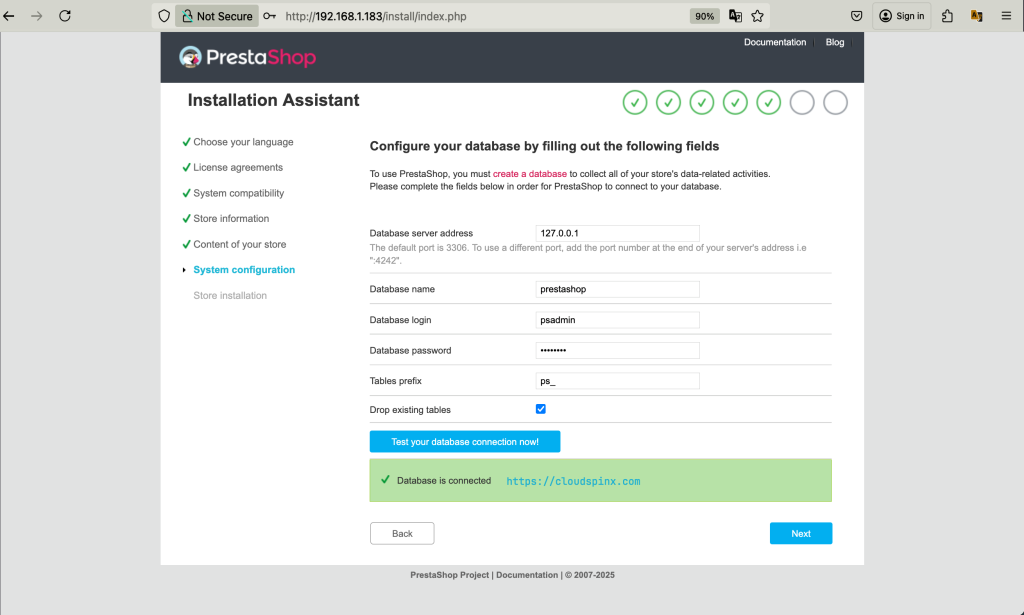Click the saved password key icon

pyautogui.click(x=269, y=16)
